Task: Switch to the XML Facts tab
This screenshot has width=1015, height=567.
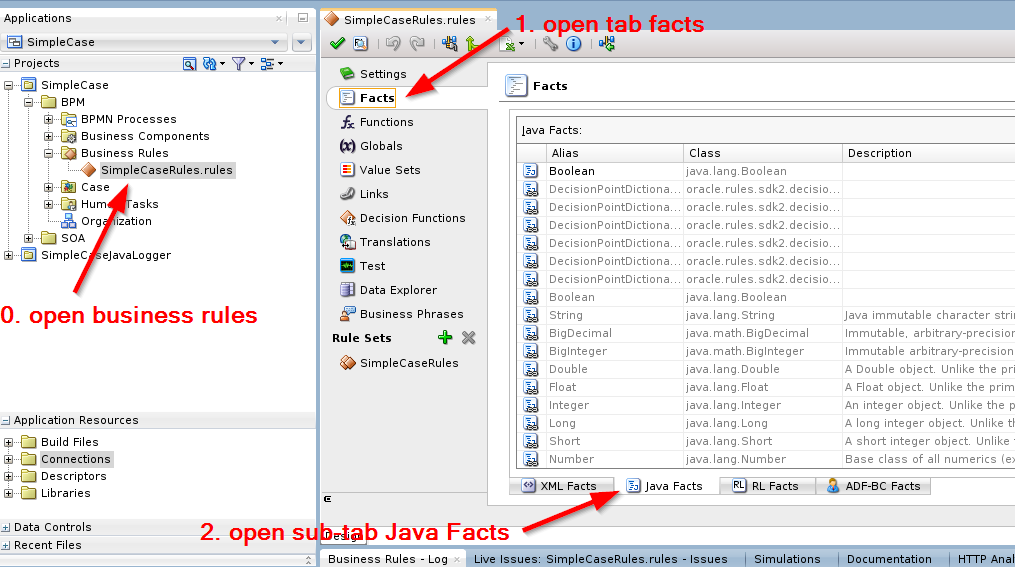Action: tap(559, 486)
